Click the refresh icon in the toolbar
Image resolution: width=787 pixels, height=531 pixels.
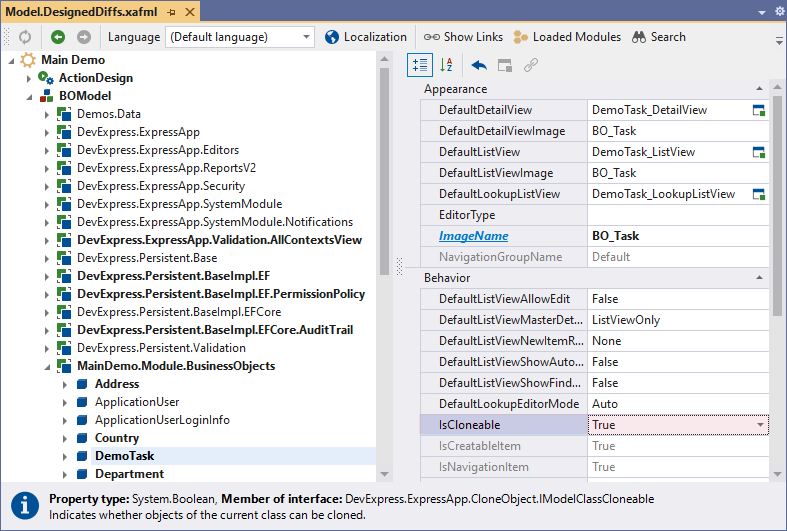(25, 37)
